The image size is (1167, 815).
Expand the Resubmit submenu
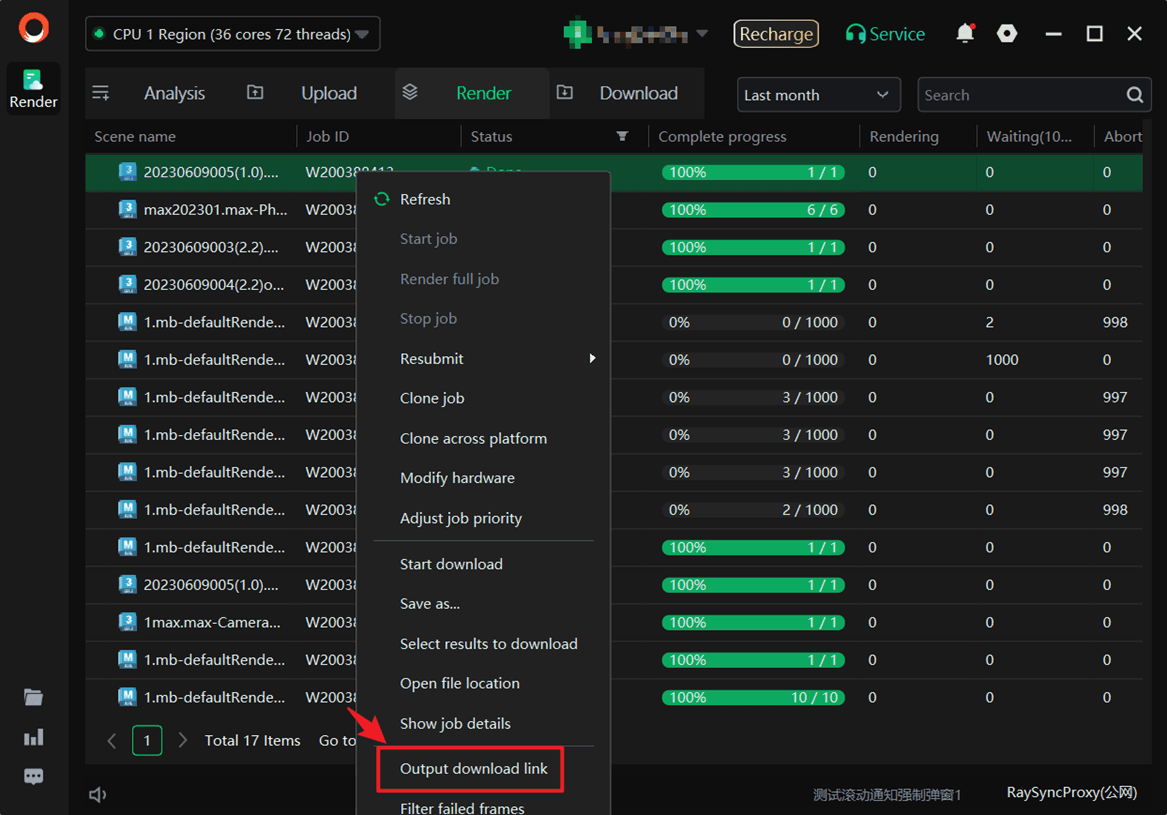click(x=592, y=358)
